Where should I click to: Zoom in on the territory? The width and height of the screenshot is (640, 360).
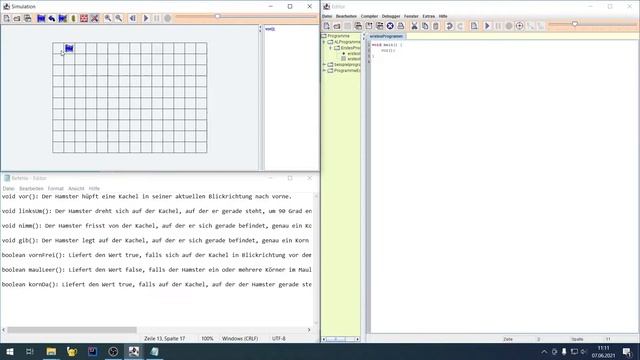pos(108,18)
